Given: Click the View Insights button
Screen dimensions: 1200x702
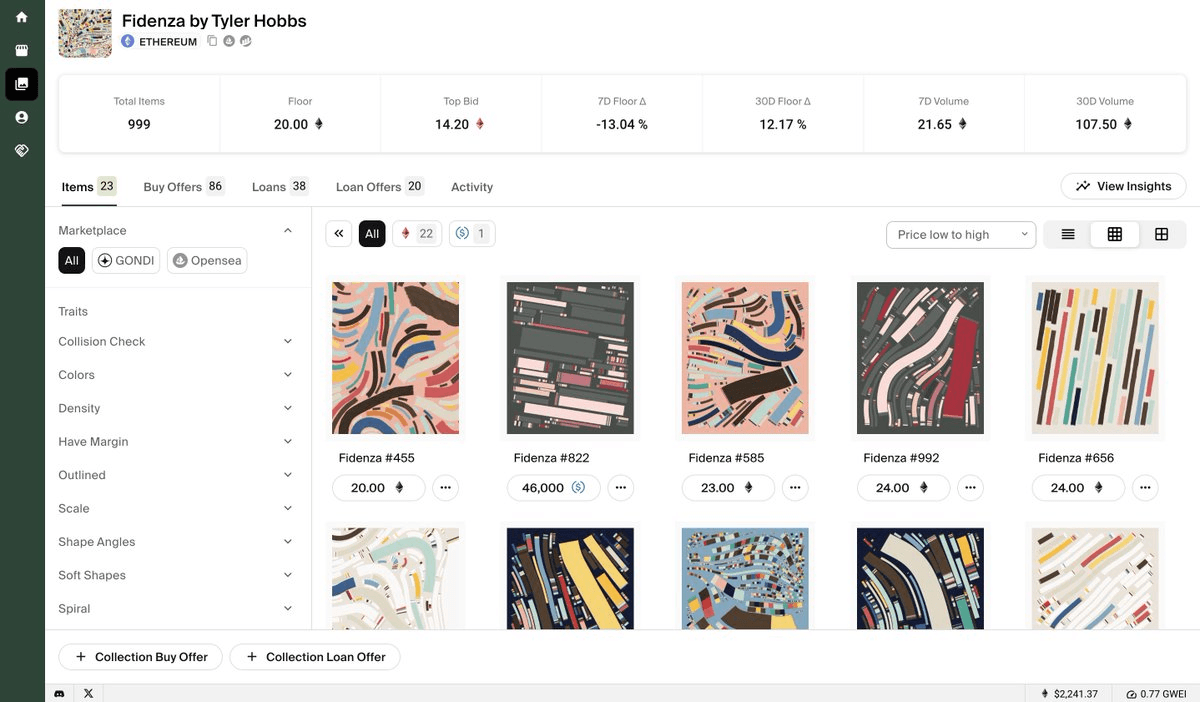Looking at the screenshot, I should 1123,186.
